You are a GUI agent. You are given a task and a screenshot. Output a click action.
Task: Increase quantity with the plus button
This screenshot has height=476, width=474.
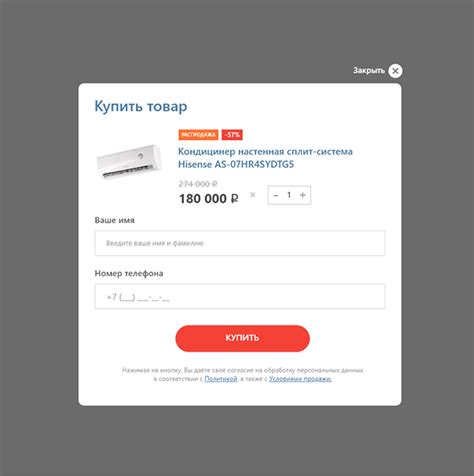coord(303,195)
